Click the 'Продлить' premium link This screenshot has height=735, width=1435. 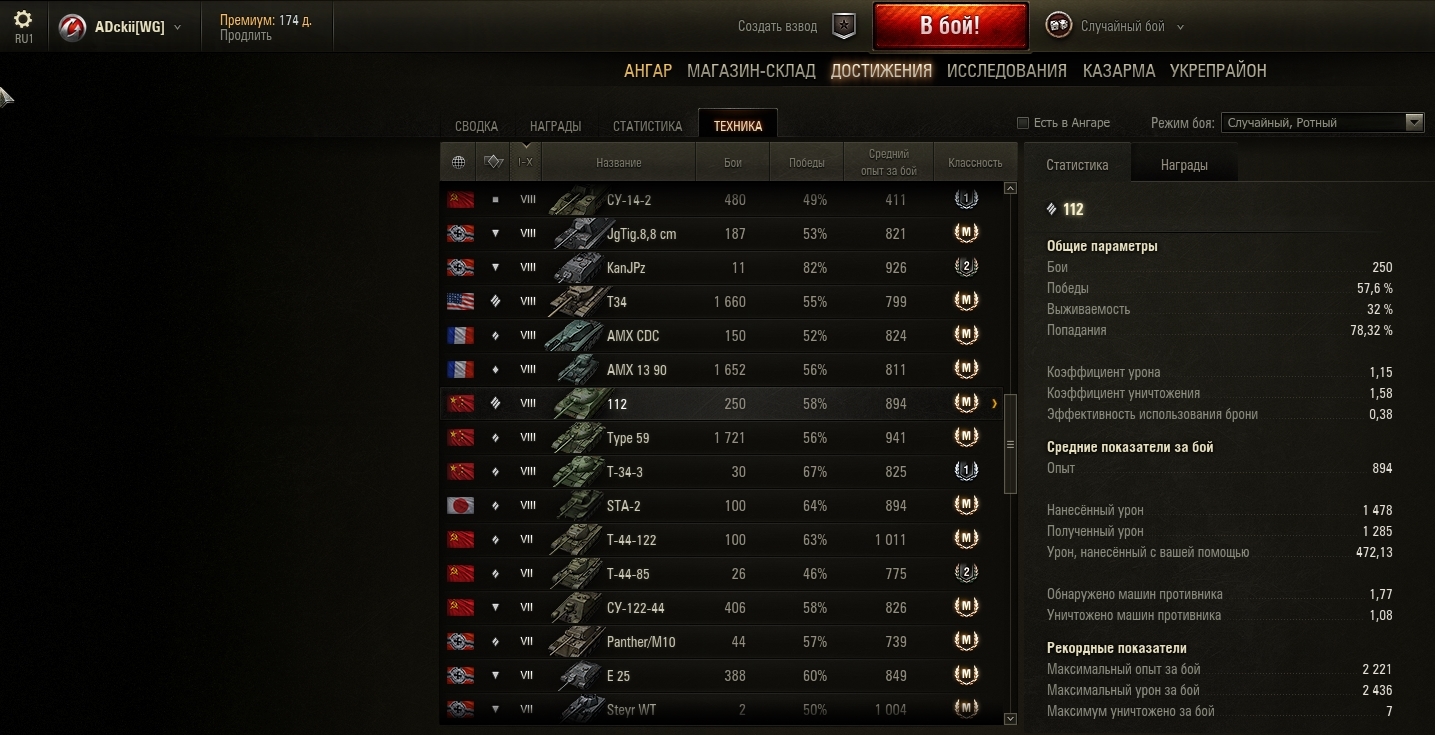[x=246, y=36]
